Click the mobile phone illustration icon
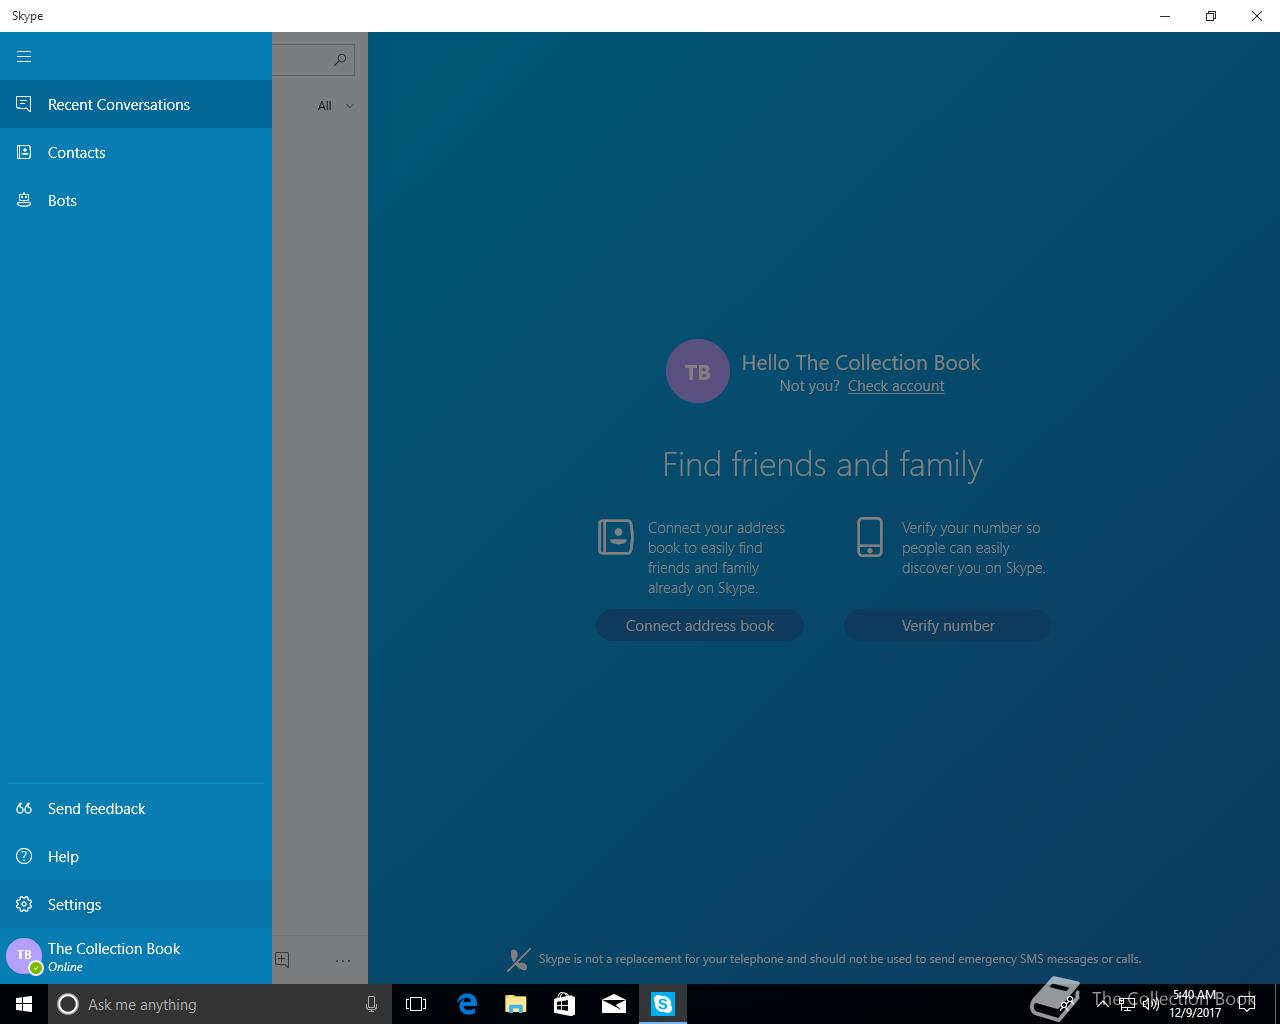Image resolution: width=1280 pixels, height=1024 pixels. tap(870, 537)
